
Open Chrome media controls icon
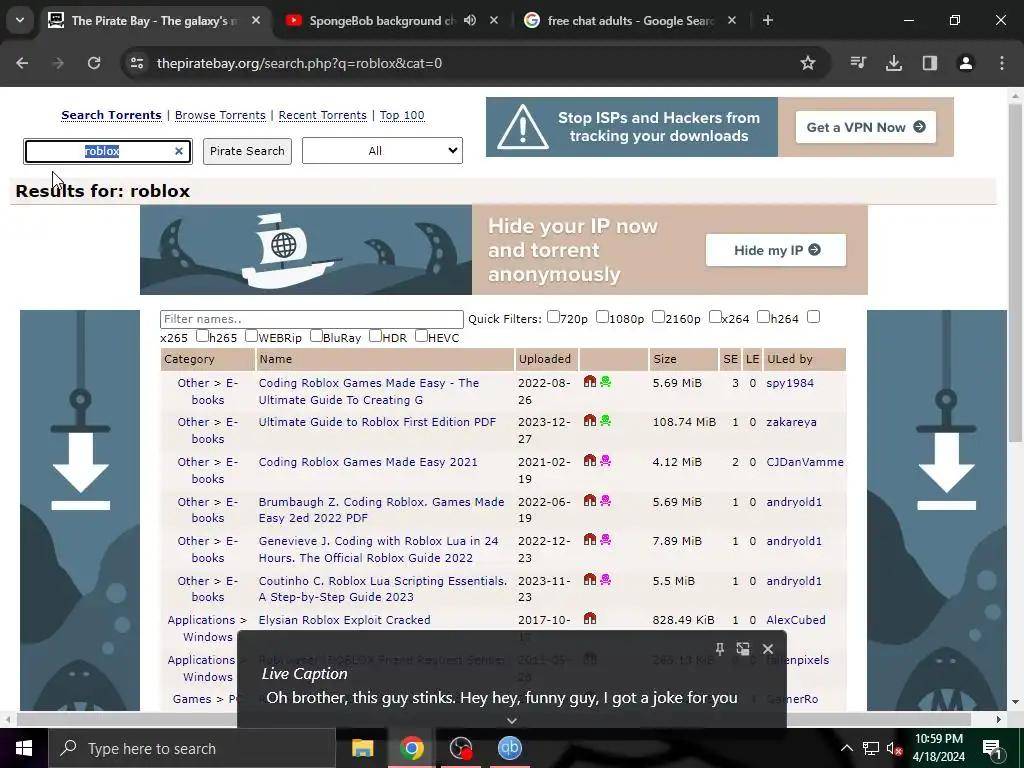[x=858, y=63]
